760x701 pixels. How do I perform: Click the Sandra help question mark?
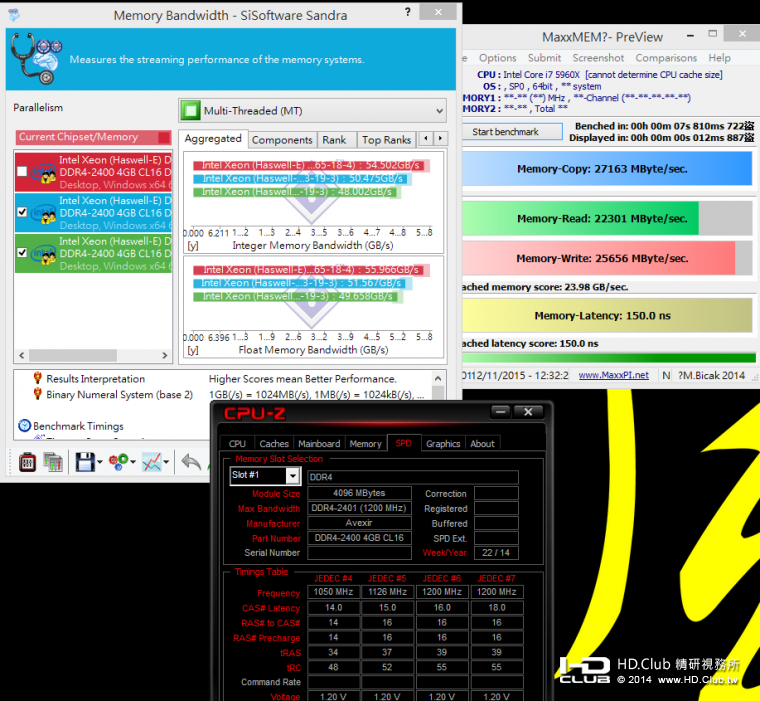408,12
